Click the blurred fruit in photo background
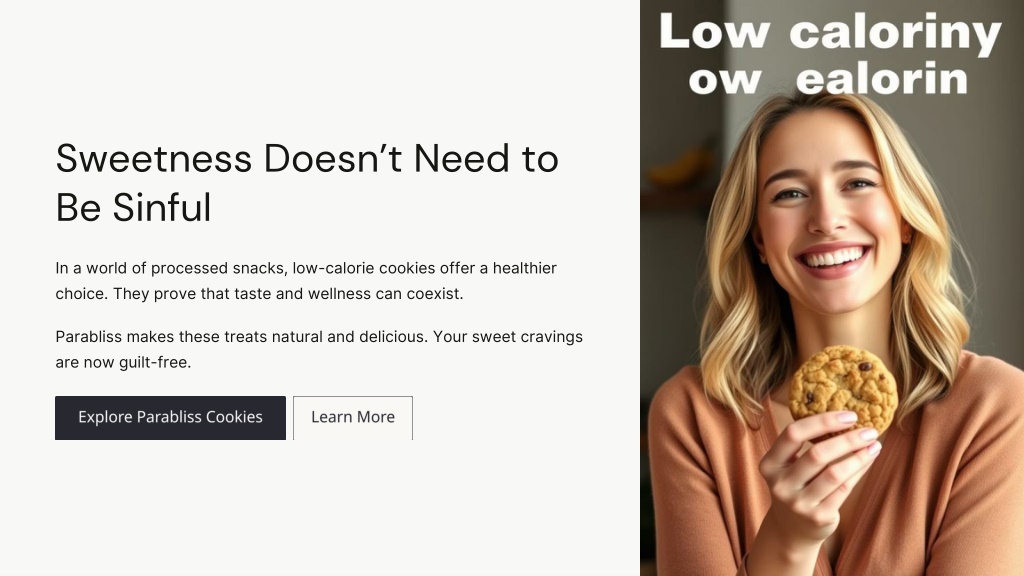Image resolution: width=1024 pixels, height=576 pixels. (679, 167)
